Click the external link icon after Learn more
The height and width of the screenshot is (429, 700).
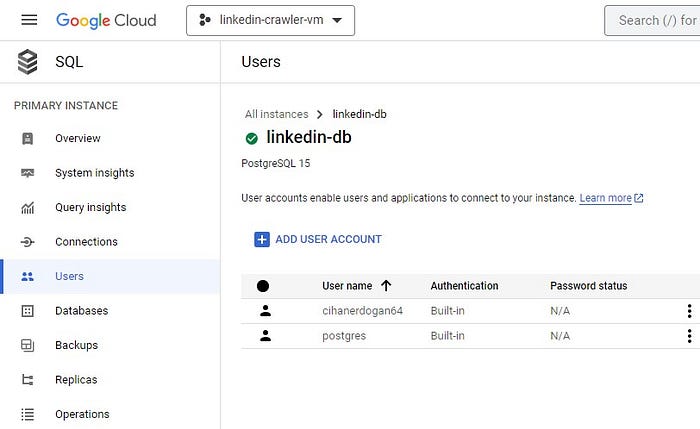coord(639,198)
